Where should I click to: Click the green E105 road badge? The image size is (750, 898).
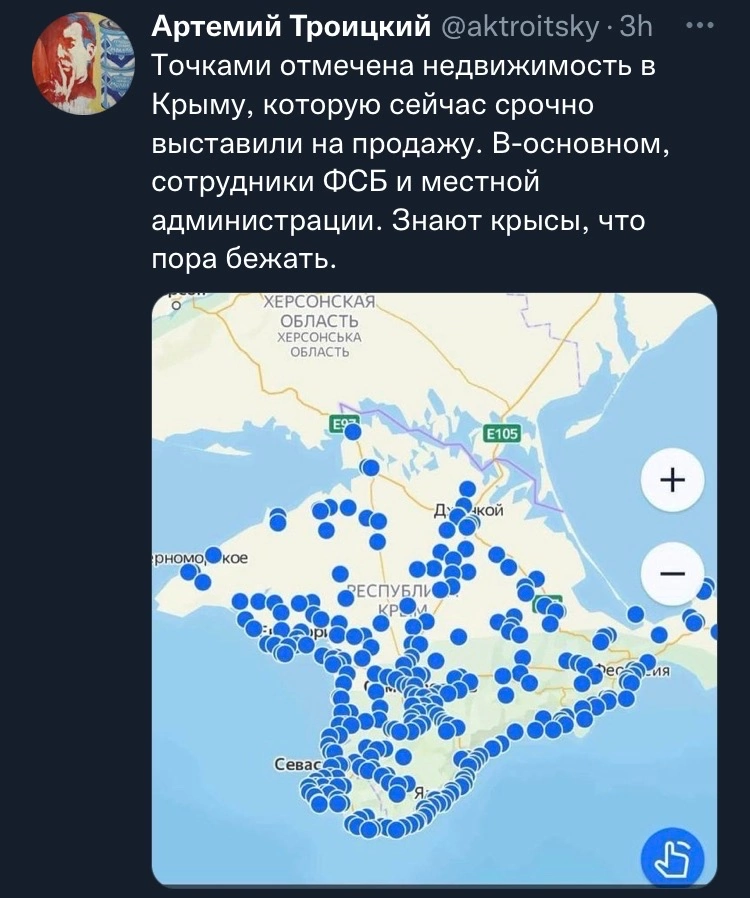pos(502,433)
